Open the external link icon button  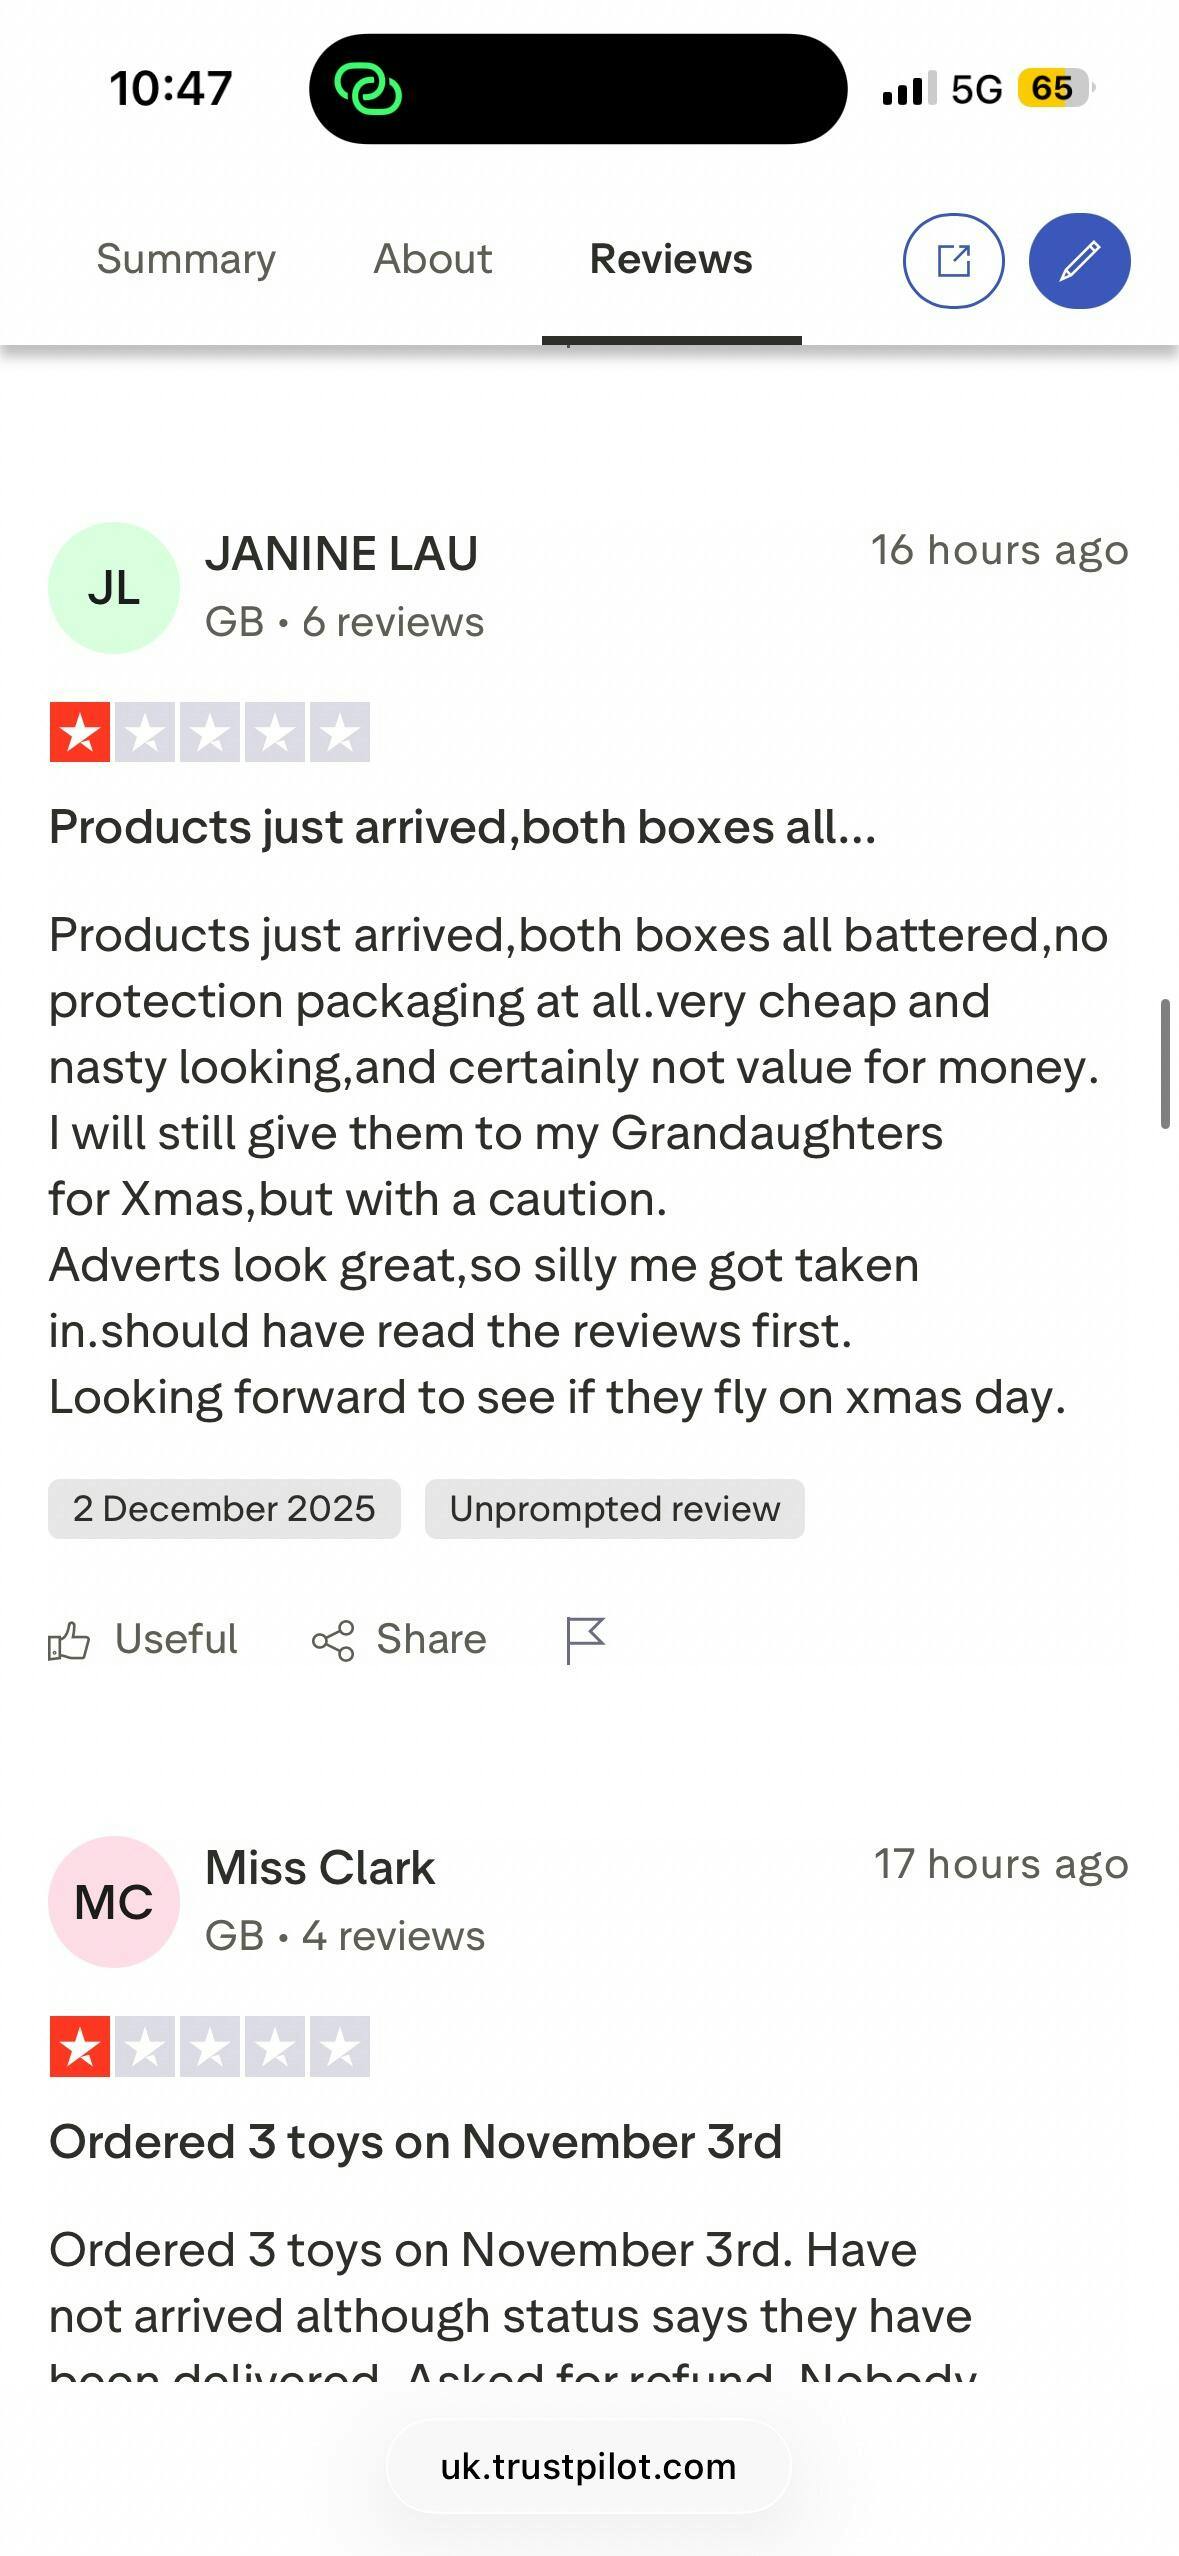(x=953, y=261)
